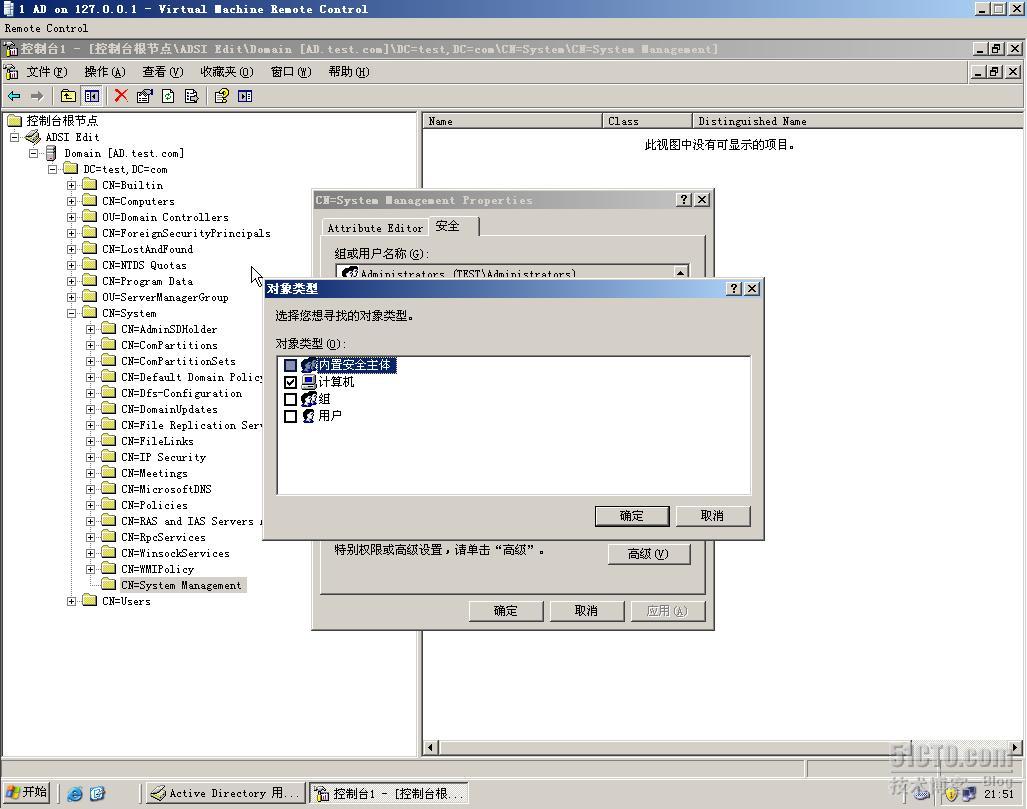Viewport: 1027px width, 809px height.
Task: Open the 文件(F) menu
Action: point(47,71)
